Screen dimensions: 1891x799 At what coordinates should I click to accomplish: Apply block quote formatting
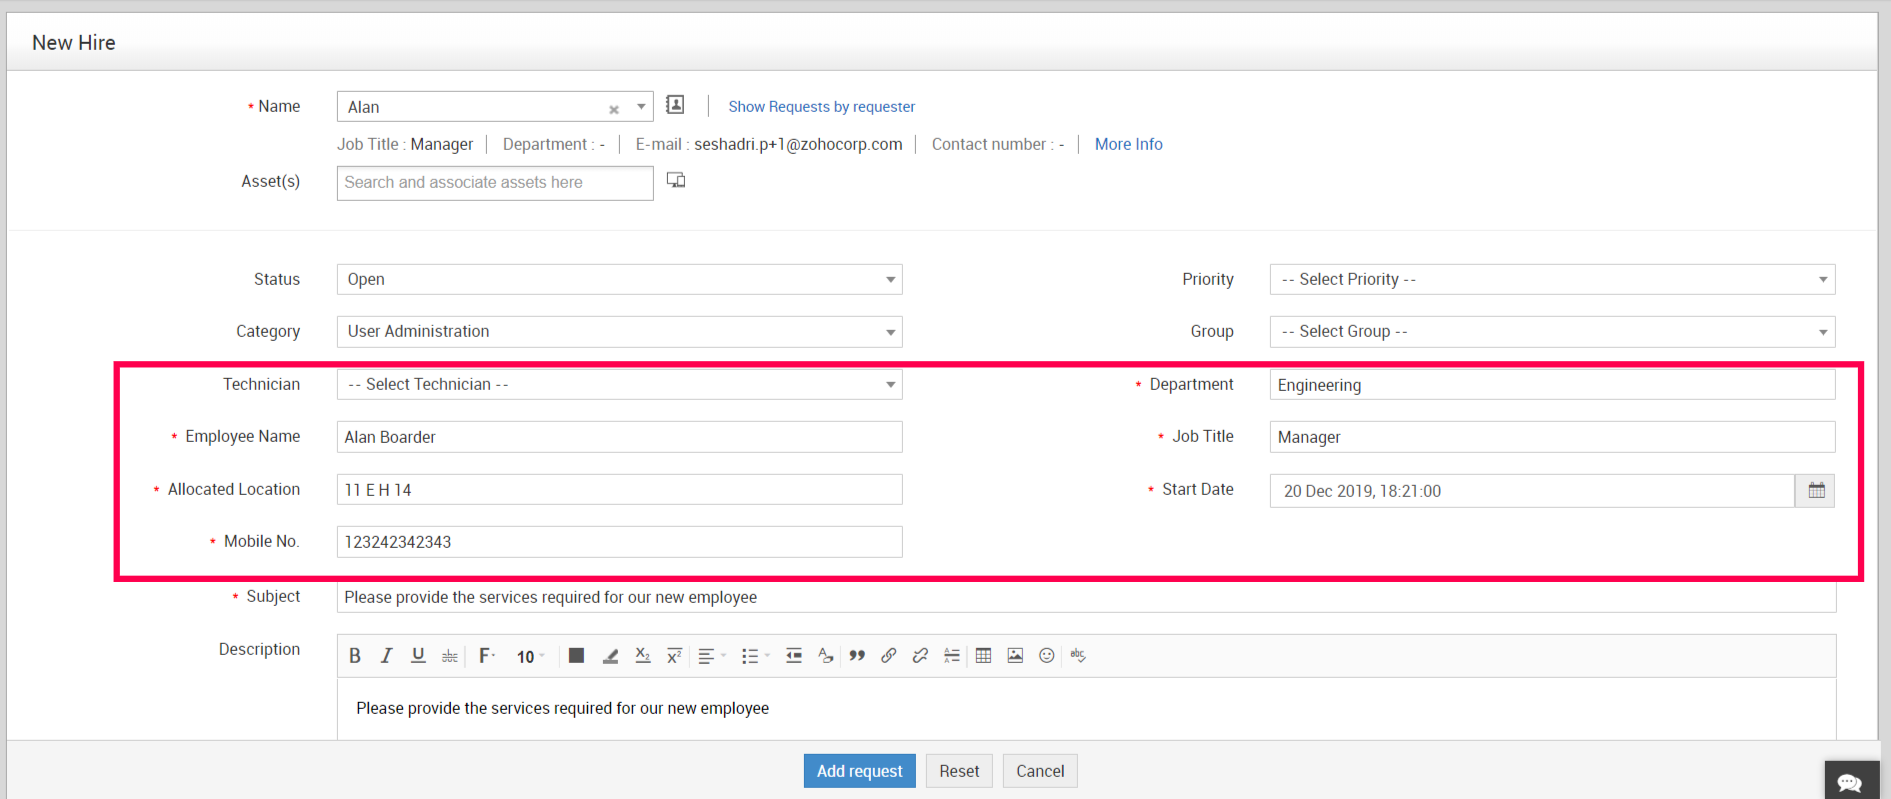[857, 656]
